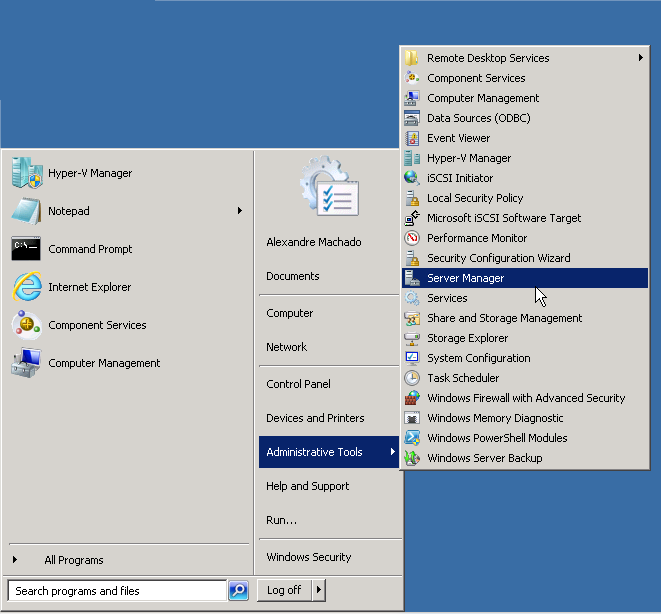Click the Computer Management icon in Administrative Tools
661x614 pixels.
(412, 98)
